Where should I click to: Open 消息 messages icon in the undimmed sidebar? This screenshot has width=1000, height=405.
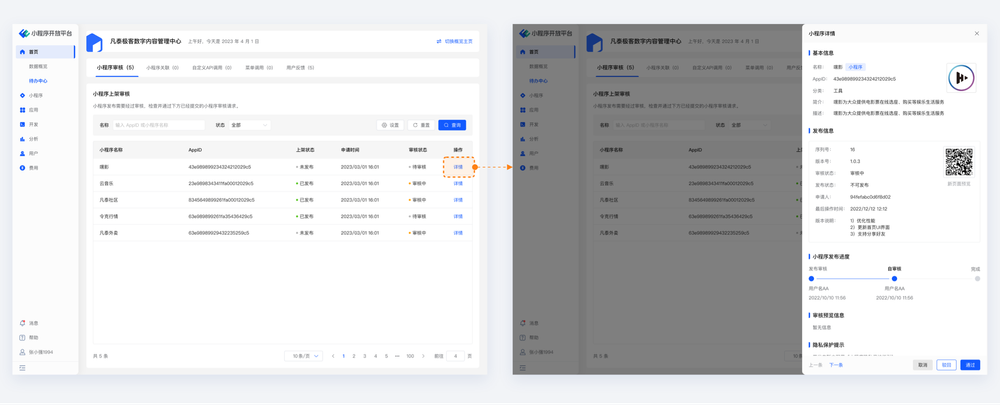[x=23, y=323]
